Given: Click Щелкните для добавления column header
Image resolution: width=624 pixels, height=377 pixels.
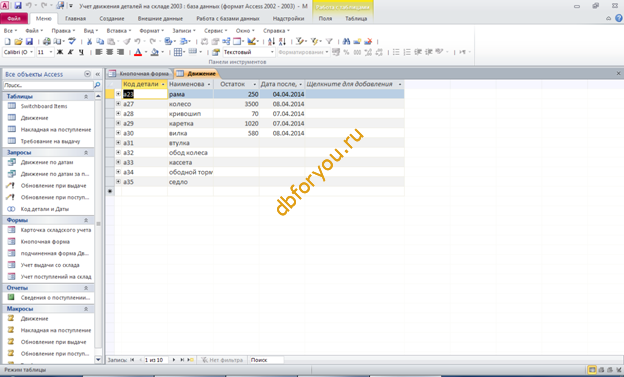Looking at the screenshot, I should [354, 84].
